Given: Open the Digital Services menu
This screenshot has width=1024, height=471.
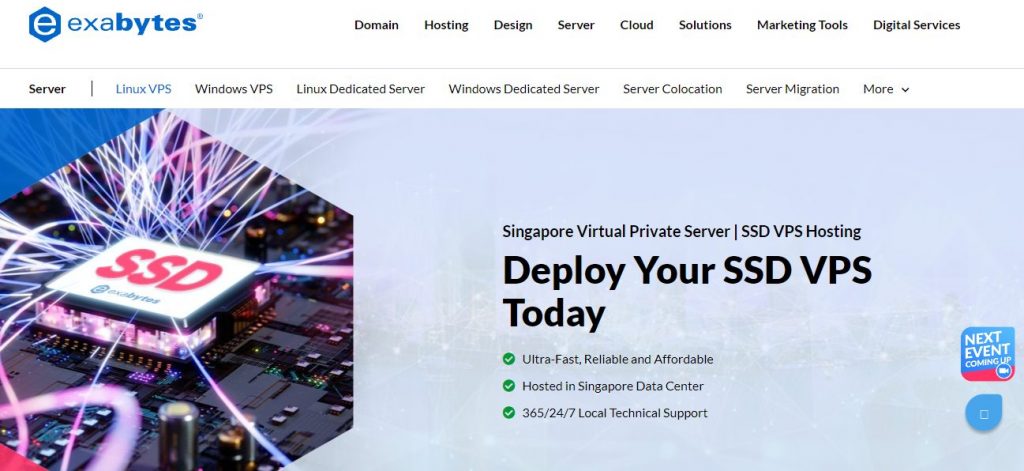Looking at the screenshot, I should tap(916, 25).
